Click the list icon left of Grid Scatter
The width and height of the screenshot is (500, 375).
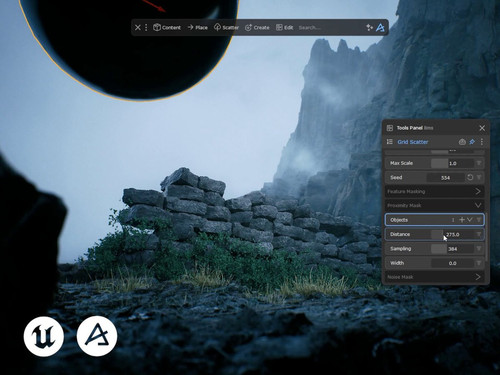click(389, 142)
